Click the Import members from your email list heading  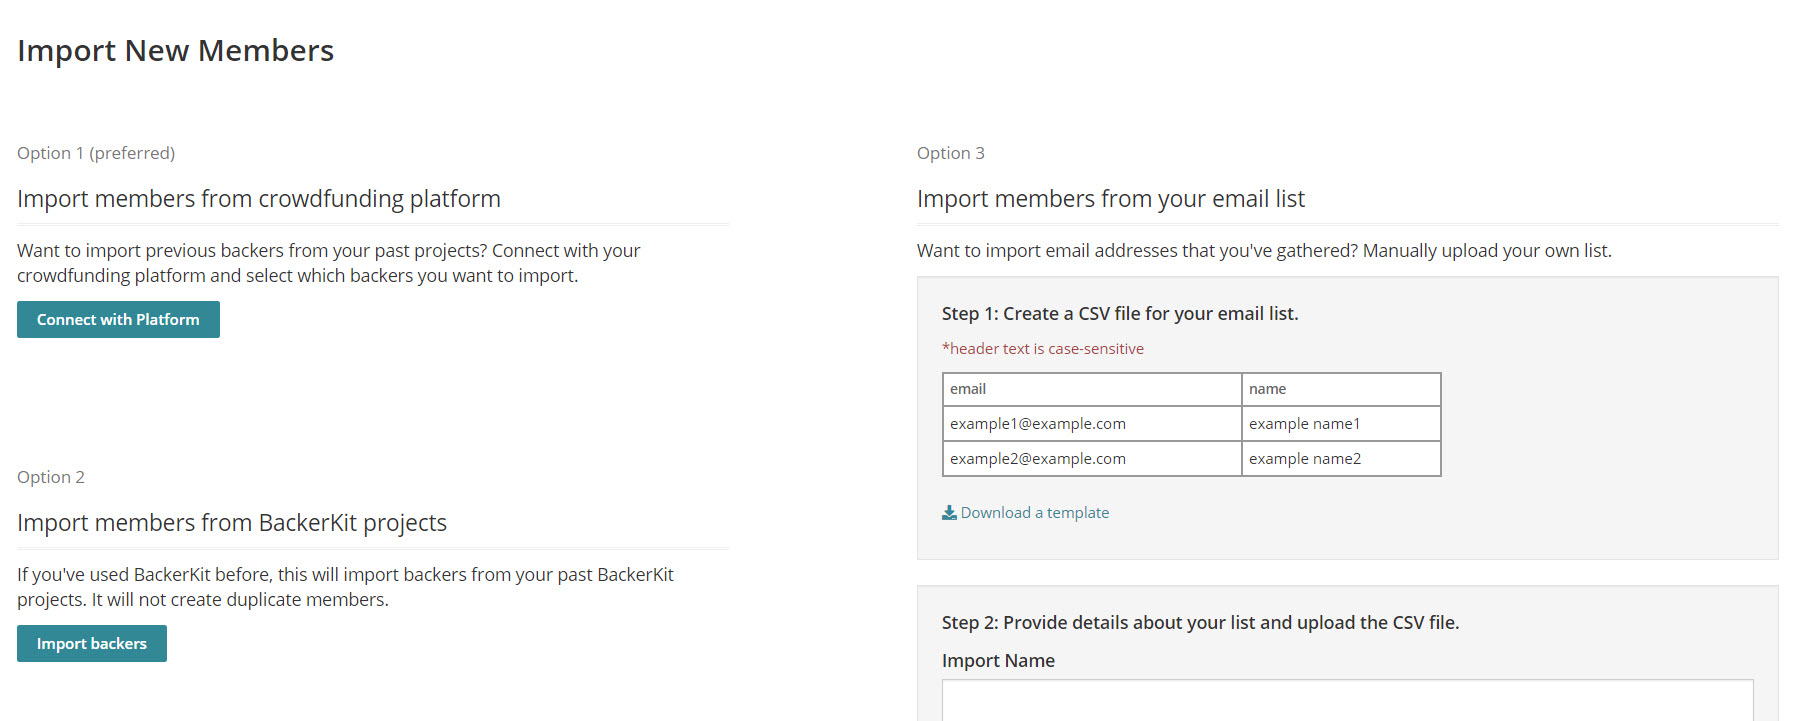[x=1111, y=199]
